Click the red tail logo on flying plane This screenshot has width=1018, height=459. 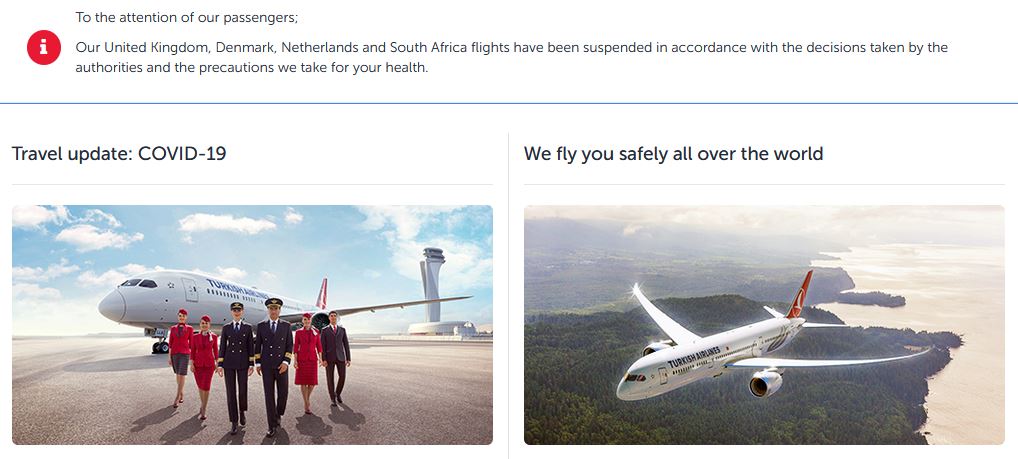(x=800, y=294)
